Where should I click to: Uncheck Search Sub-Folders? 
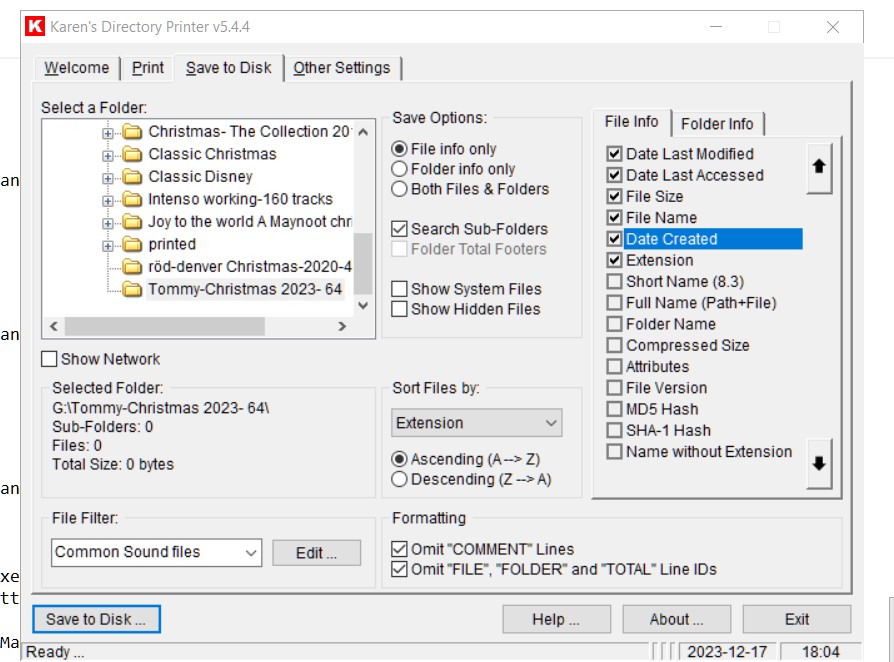point(470,229)
